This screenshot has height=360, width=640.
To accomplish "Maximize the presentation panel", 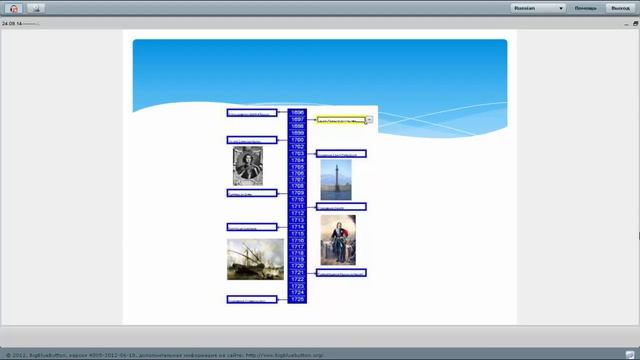I will pos(635,24).
